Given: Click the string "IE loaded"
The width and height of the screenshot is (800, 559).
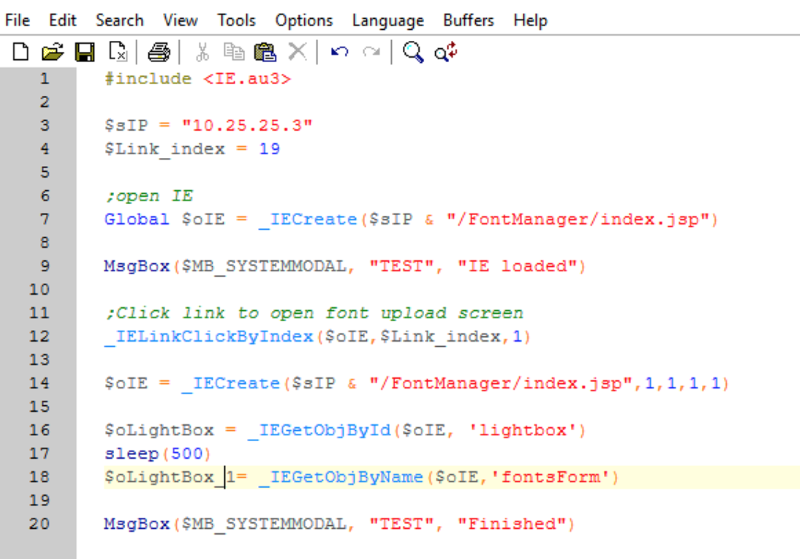Looking at the screenshot, I should pyautogui.click(x=517, y=266).
